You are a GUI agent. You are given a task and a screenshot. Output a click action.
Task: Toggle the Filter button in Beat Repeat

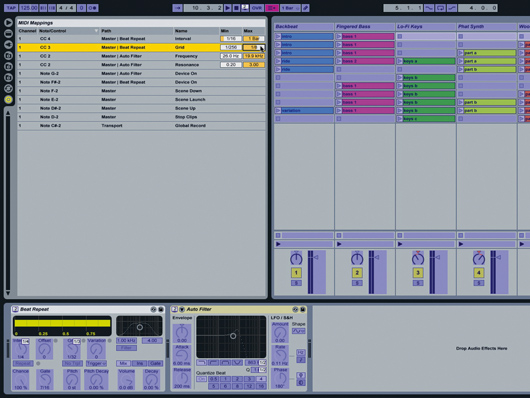click(x=126, y=348)
